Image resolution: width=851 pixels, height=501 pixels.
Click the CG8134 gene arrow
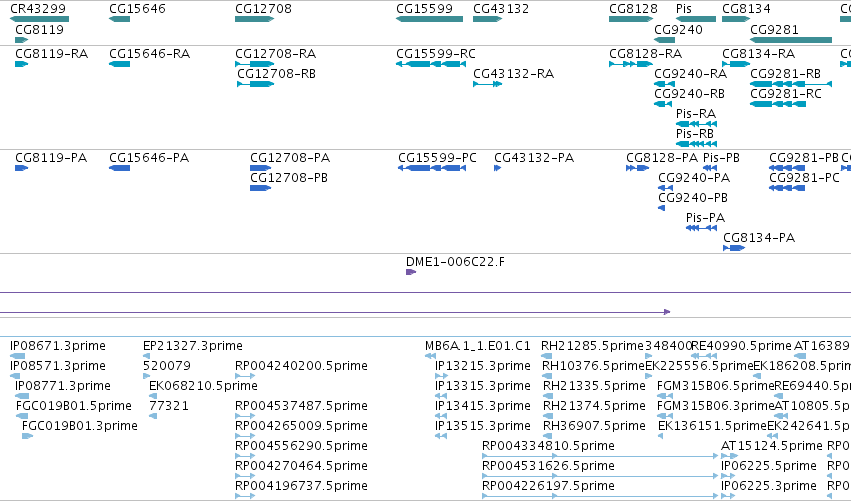point(736,19)
